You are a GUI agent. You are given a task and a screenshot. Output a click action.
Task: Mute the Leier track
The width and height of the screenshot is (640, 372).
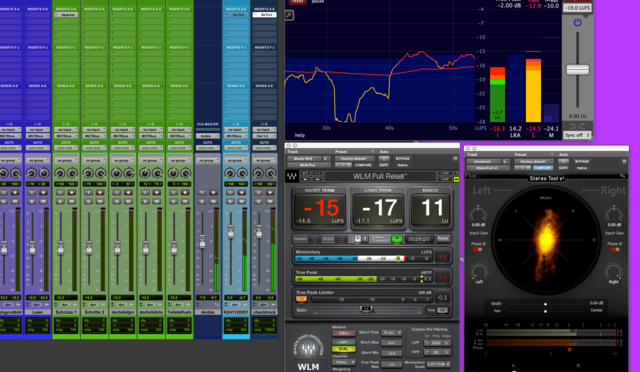[x=43, y=201]
